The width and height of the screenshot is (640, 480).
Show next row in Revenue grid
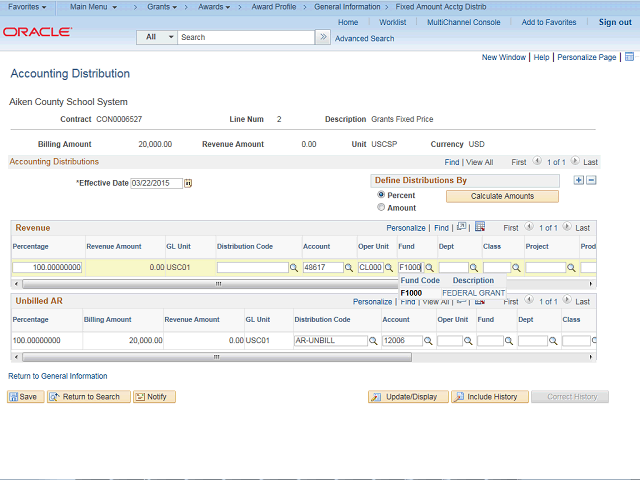click(x=567, y=227)
